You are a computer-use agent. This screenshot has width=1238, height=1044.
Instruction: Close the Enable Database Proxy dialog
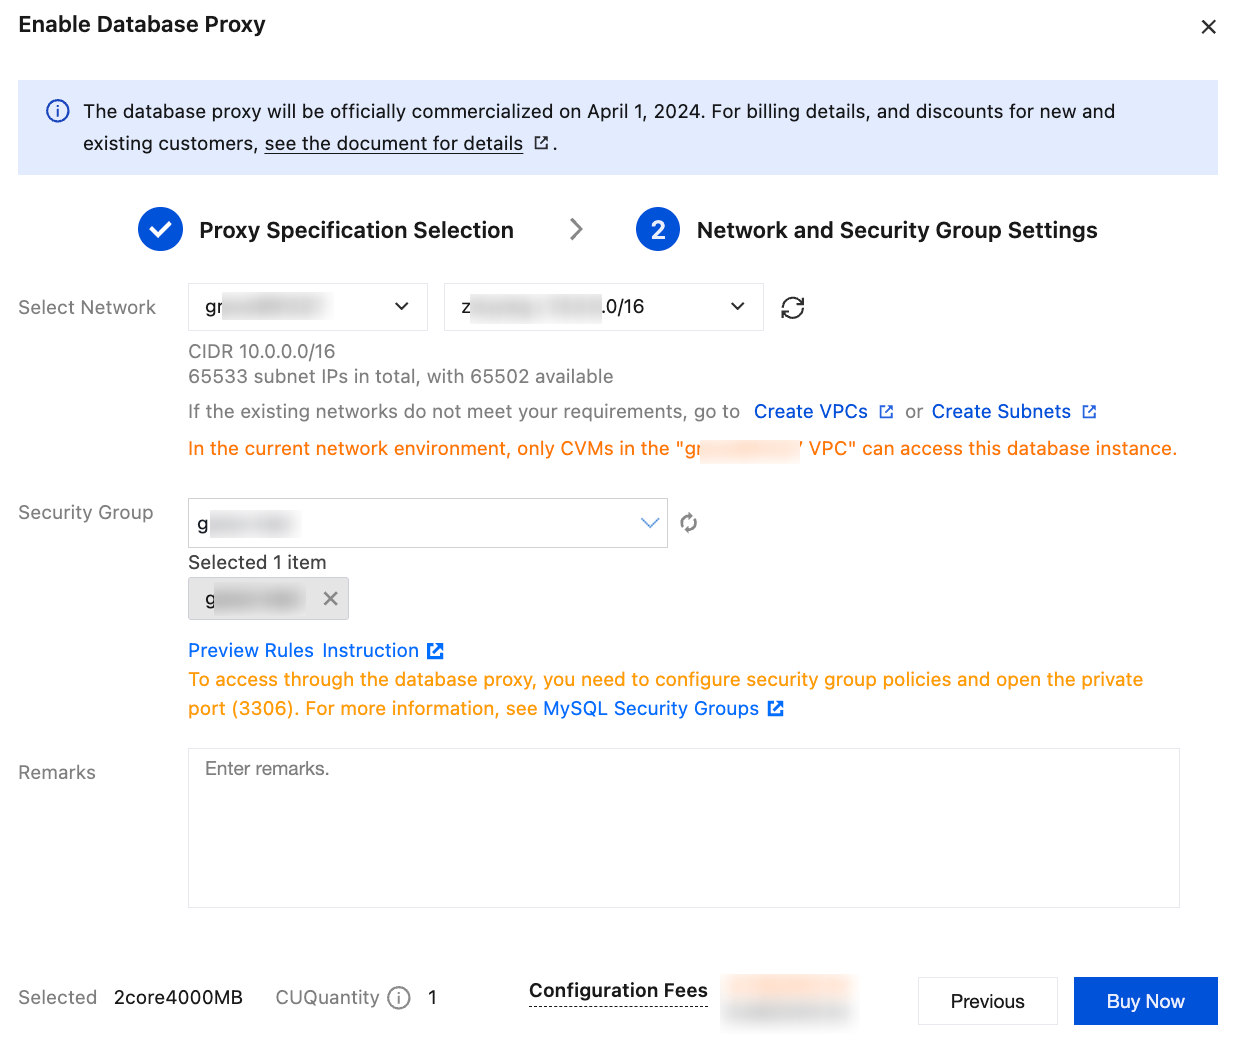pos(1208,27)
